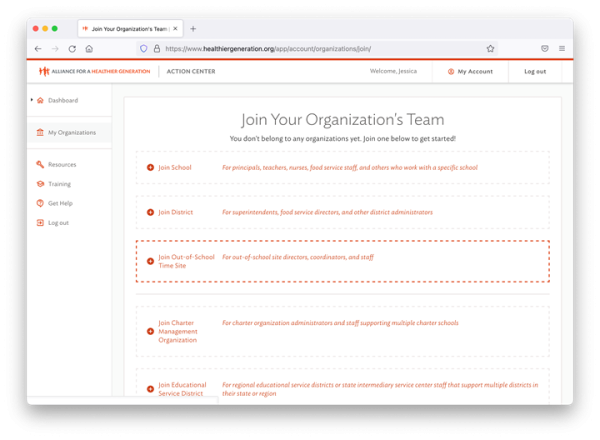Click the plus icon beside Join School
Viewport: 600px width, 440px height.
150,168
